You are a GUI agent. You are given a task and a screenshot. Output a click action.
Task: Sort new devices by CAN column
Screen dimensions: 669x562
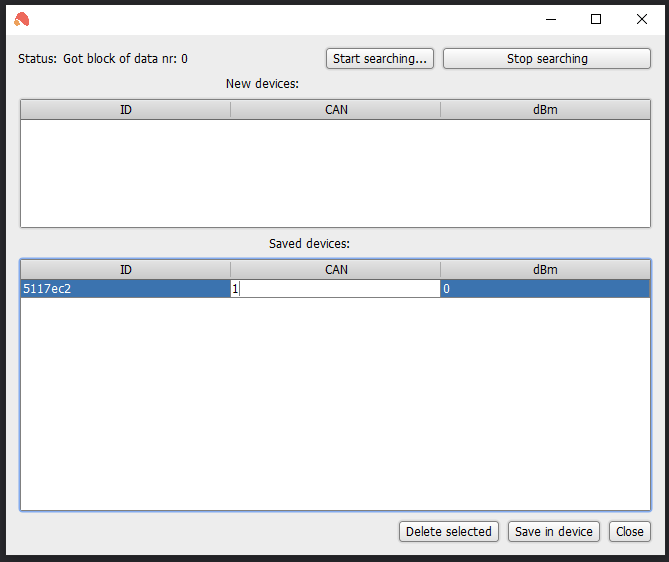point(336,110)
